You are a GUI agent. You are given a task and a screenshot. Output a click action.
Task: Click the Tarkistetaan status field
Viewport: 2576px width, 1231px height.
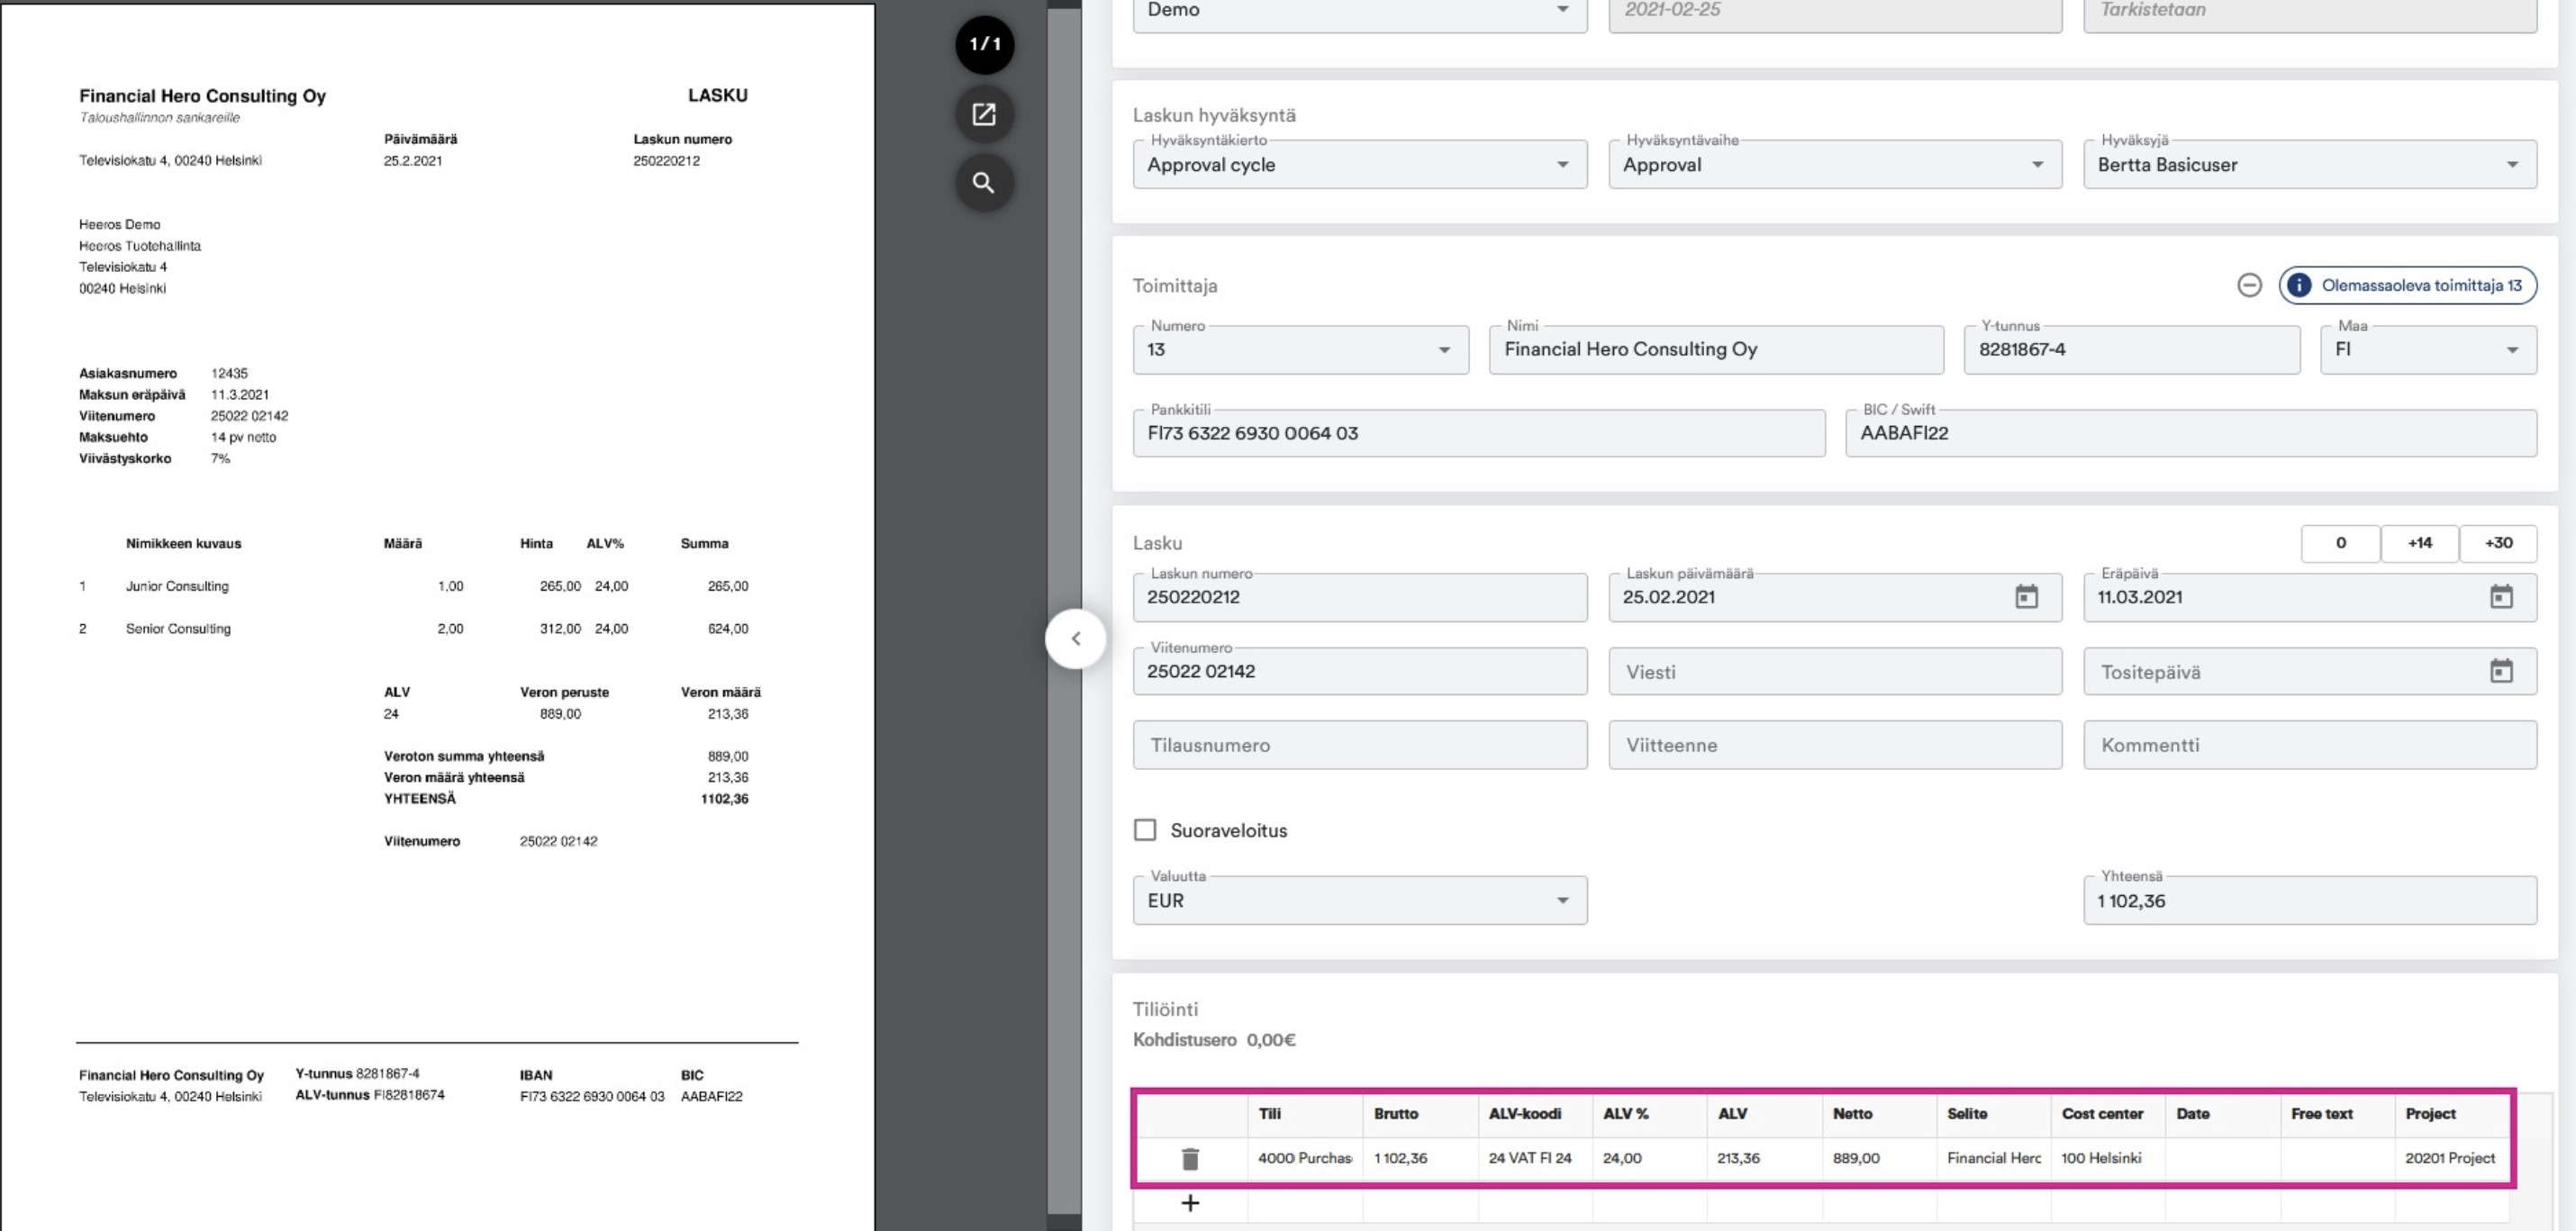[2309, 12]
